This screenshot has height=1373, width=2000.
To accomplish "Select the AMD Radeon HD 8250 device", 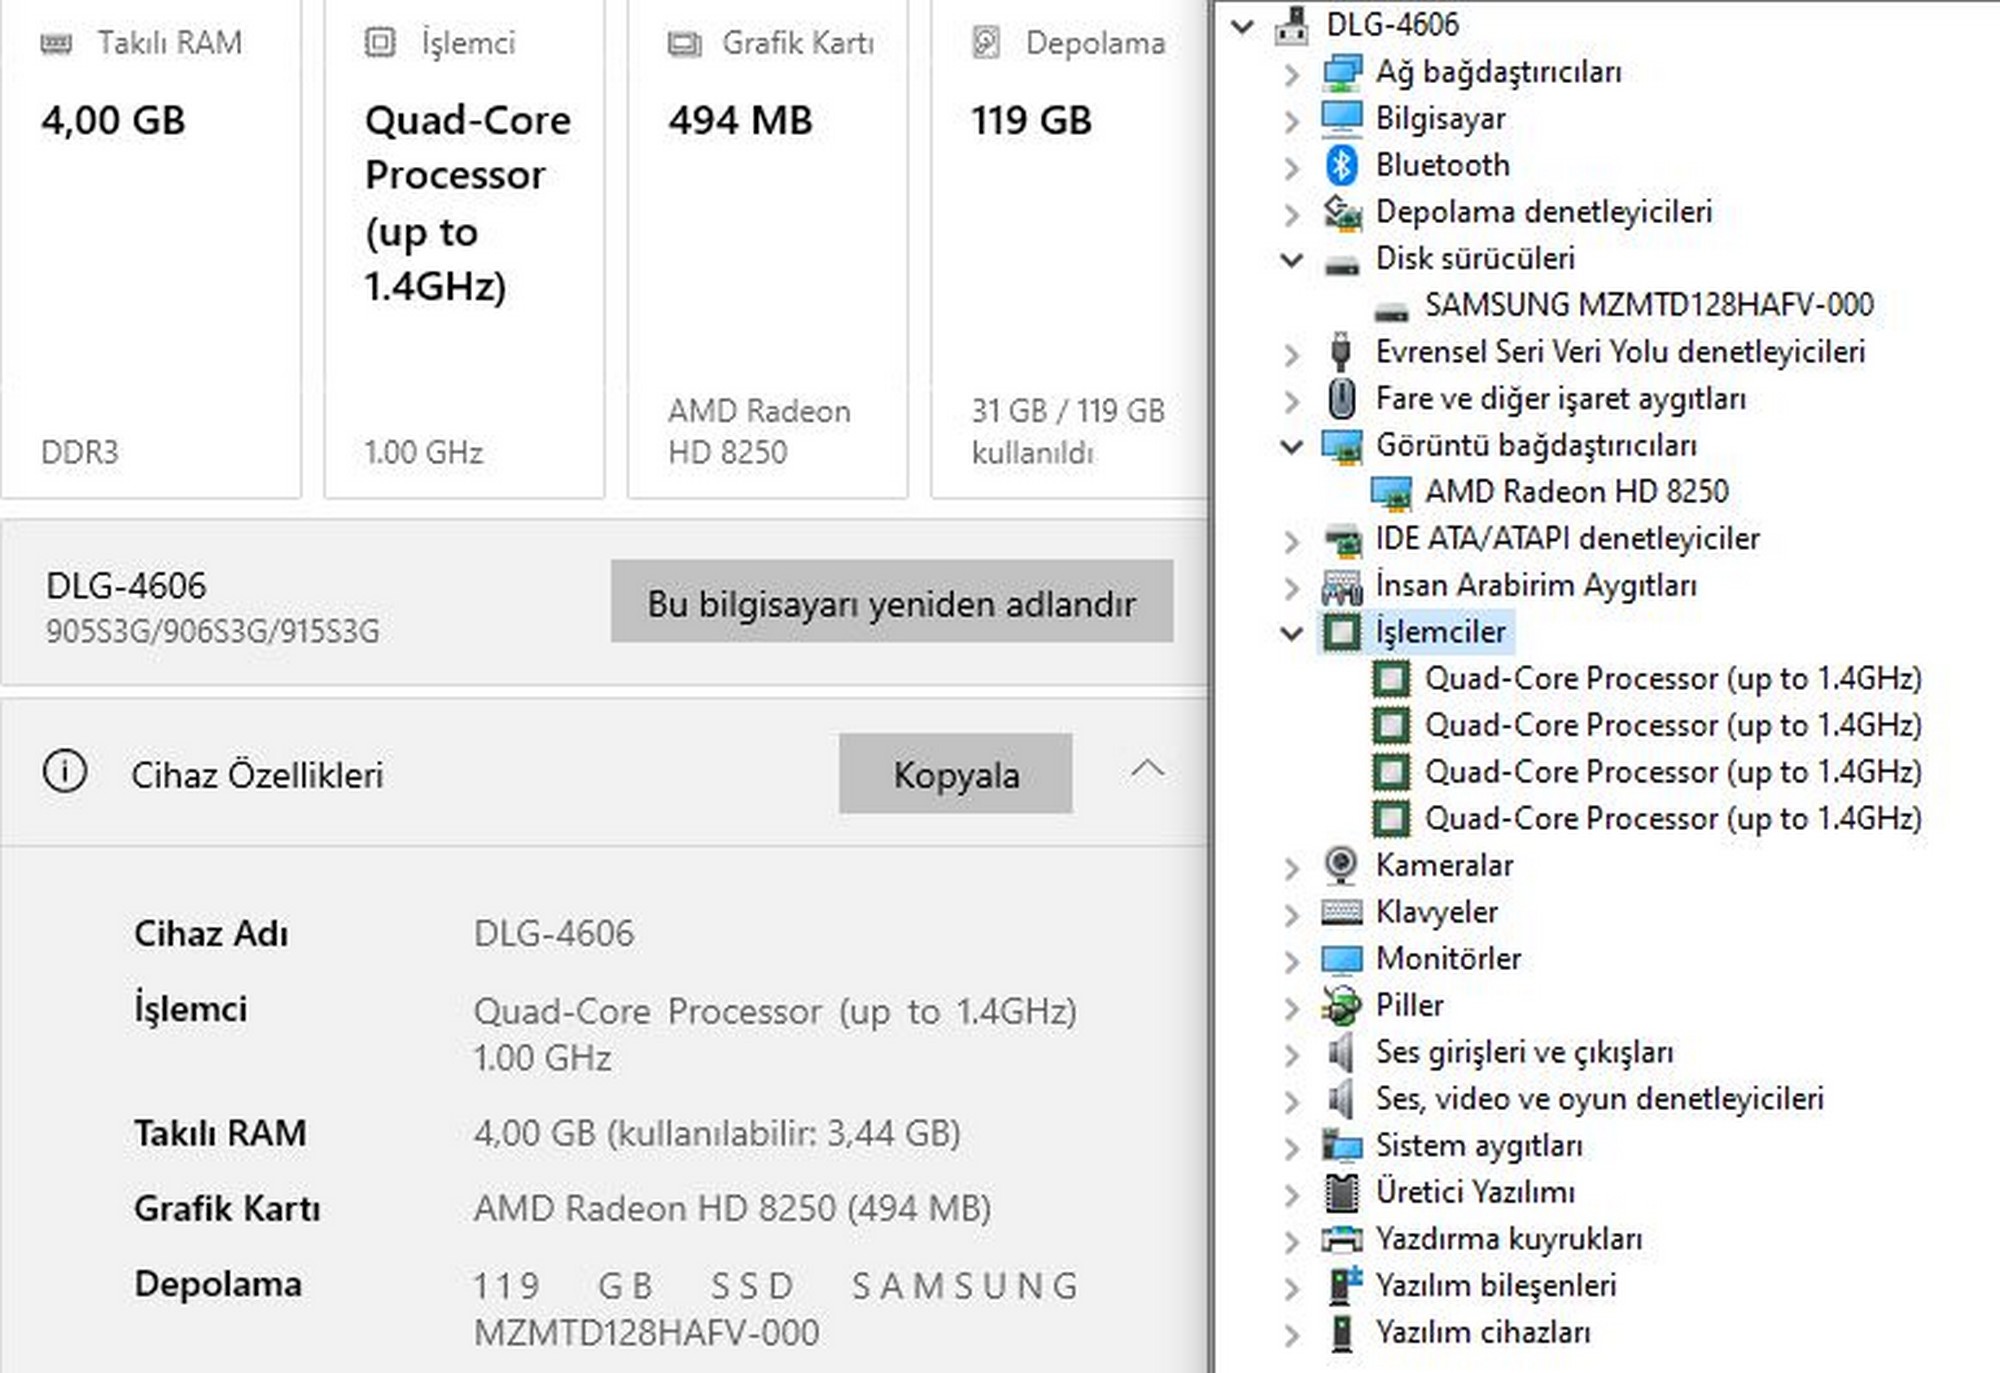I will [1575, 492].
